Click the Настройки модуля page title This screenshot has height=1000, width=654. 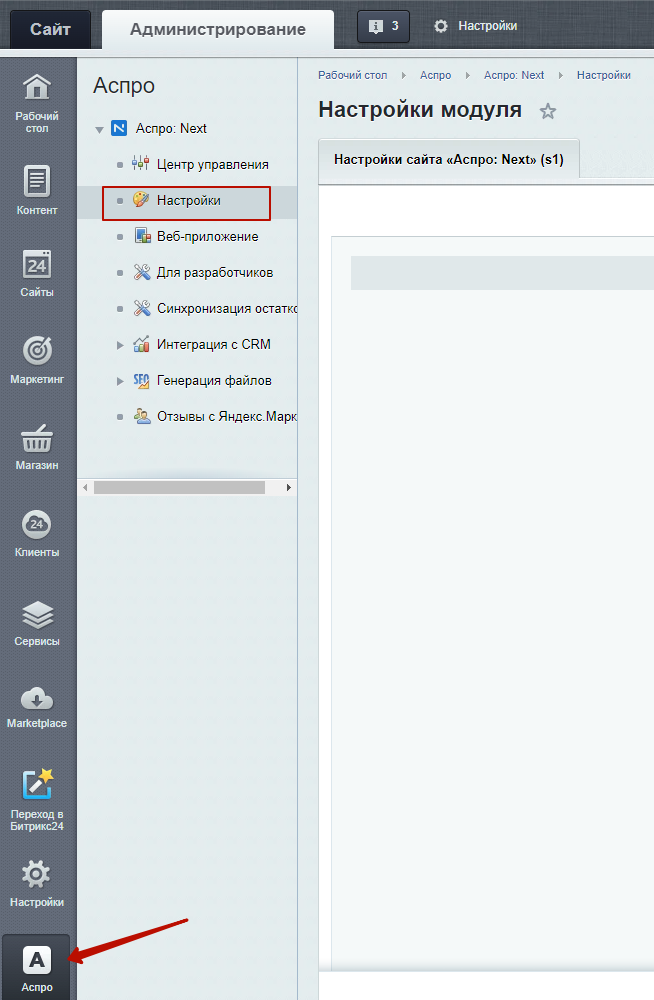coord(420,110)
